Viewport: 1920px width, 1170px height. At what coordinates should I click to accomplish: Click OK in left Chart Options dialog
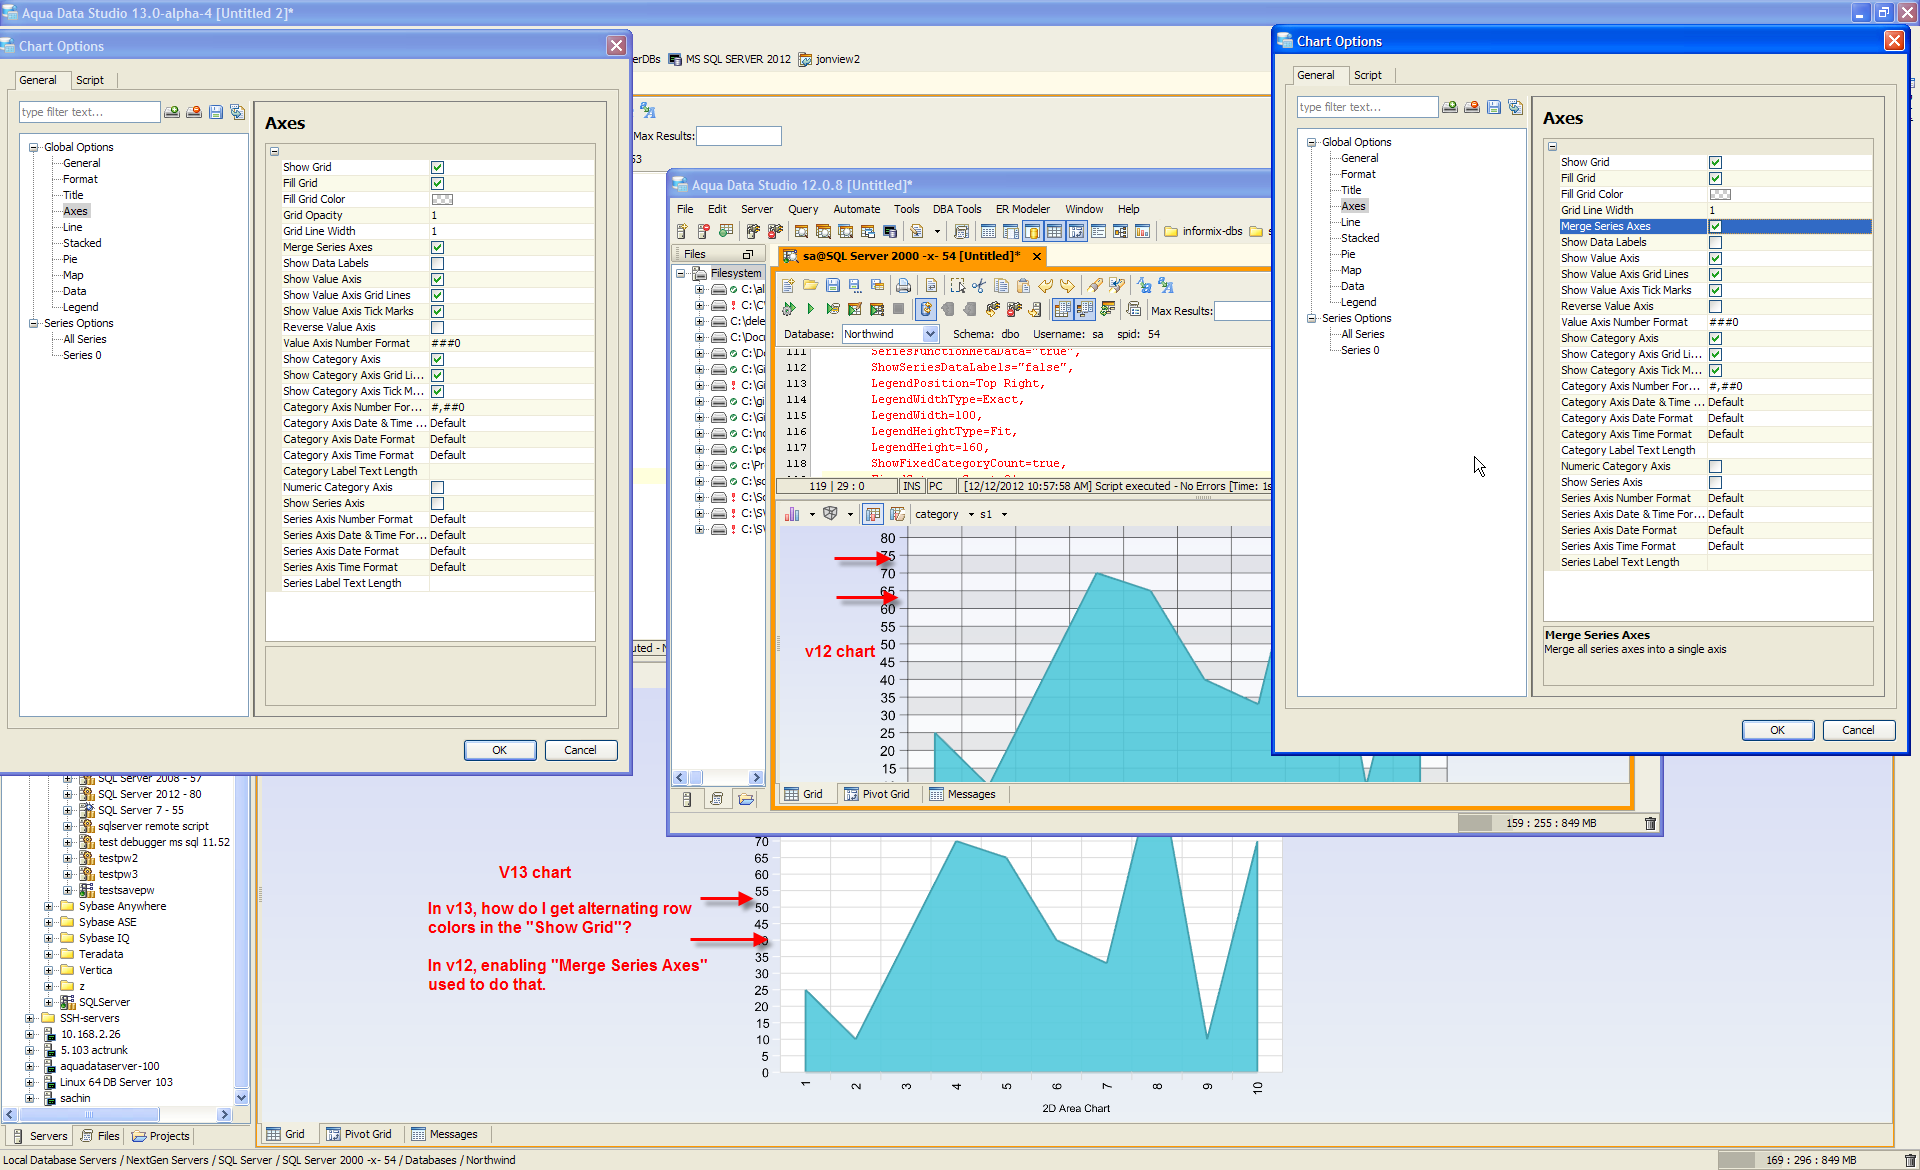click(500, 750)
